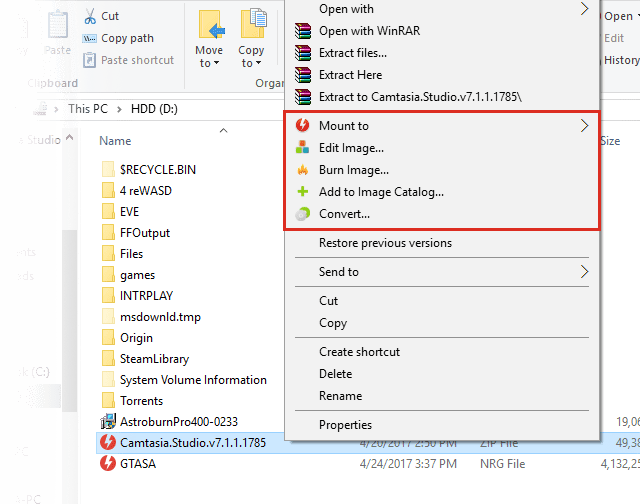Open Properties from context menu
Viewport: 640px width, 504px height.
point(442,425)
